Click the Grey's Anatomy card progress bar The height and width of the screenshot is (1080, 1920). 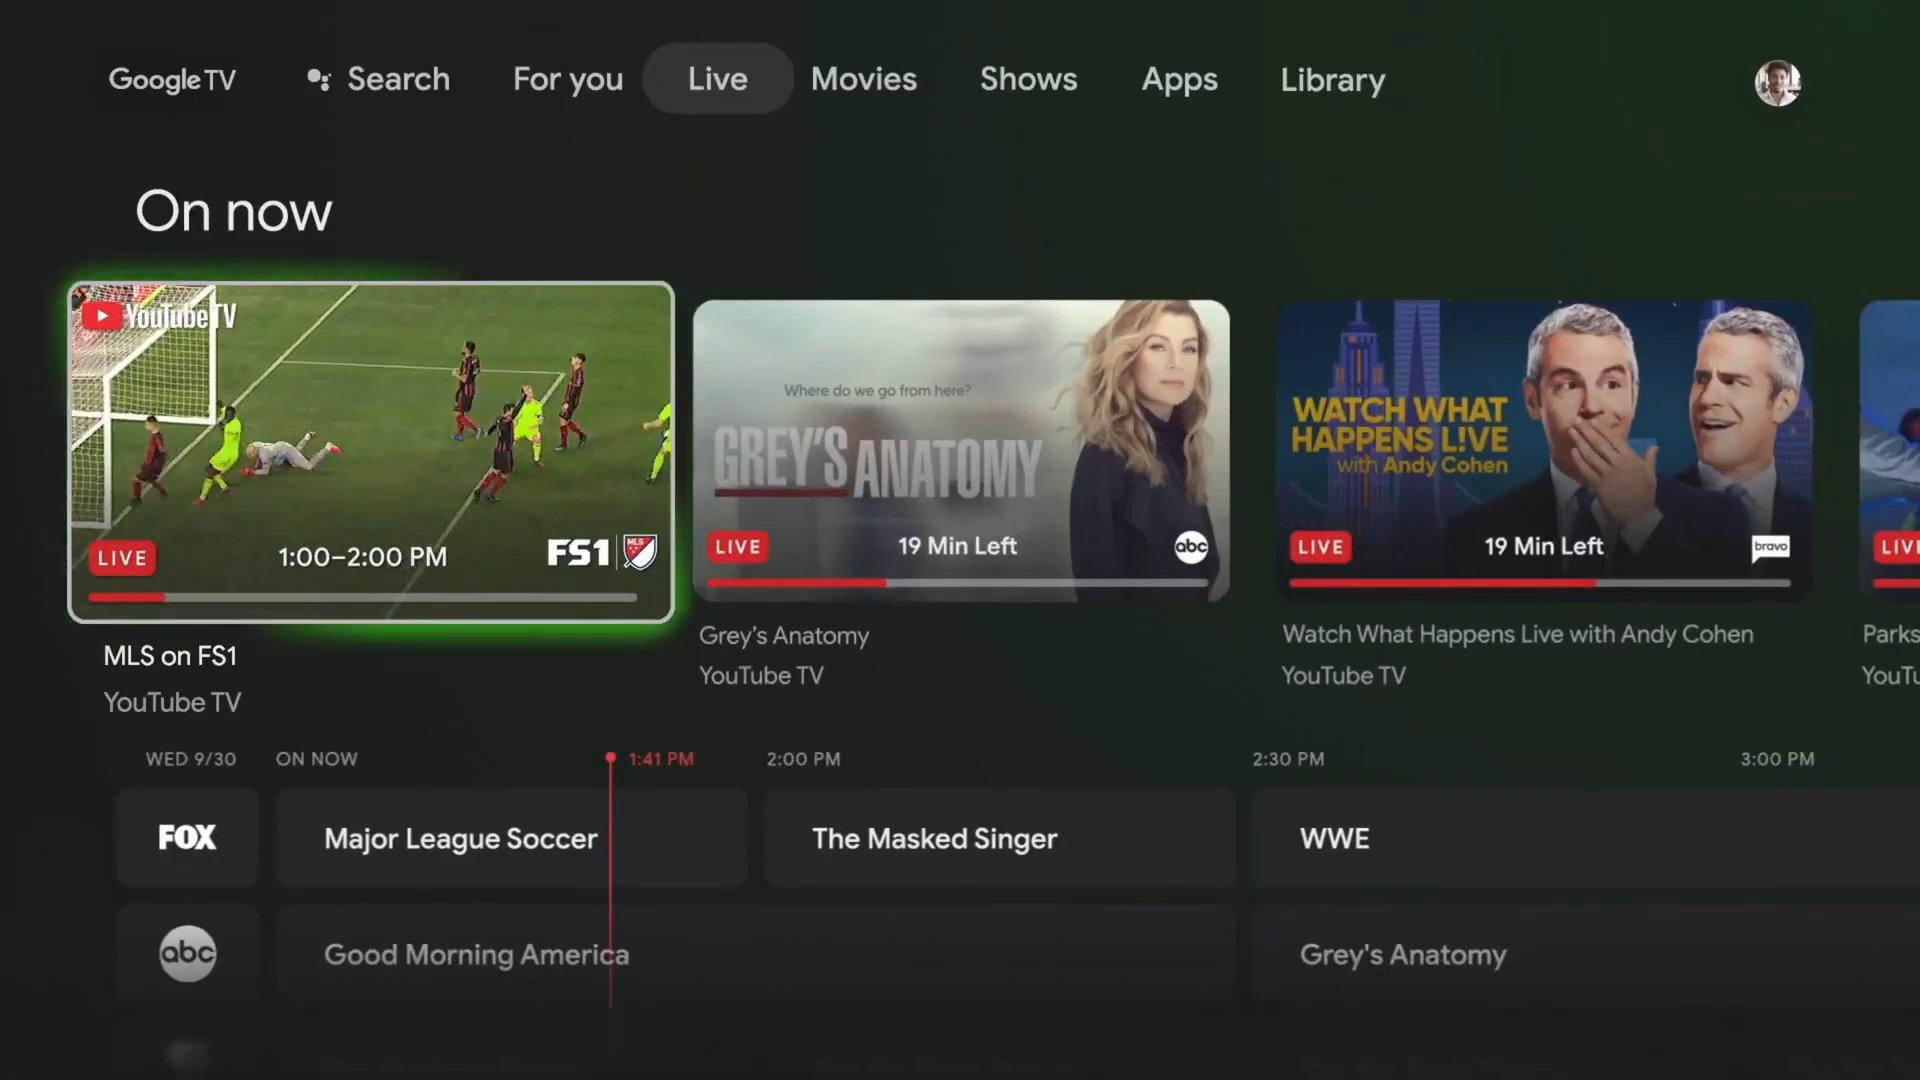pyautogui.click(x=958, y=582)
